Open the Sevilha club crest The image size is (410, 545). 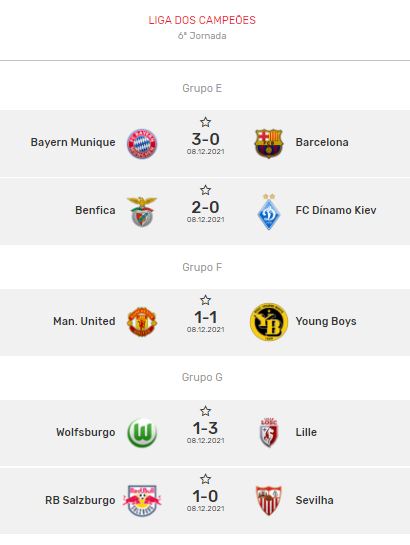tap(269, 501)
